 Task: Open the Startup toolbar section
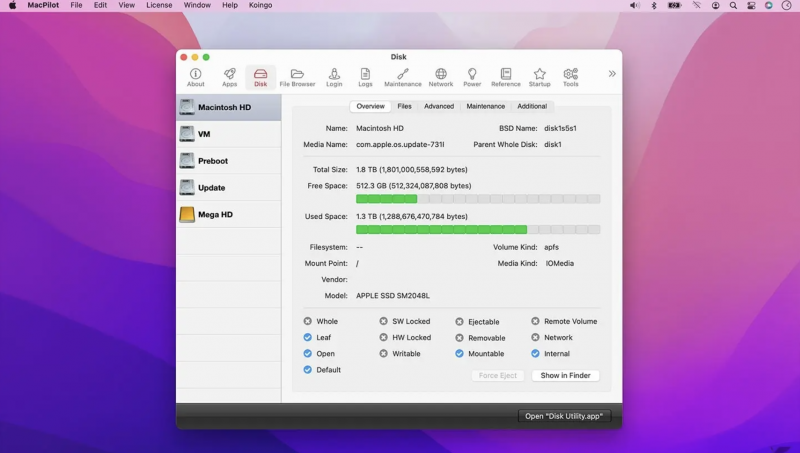pos(539,78)
